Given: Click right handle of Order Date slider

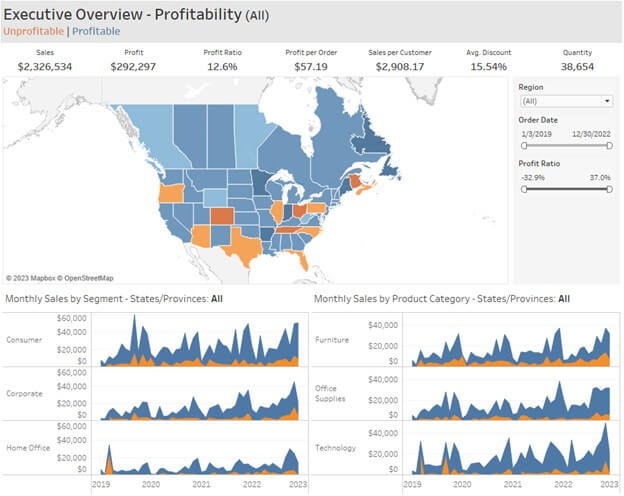Looking at the screenshot, I should (x=609, y=146).
